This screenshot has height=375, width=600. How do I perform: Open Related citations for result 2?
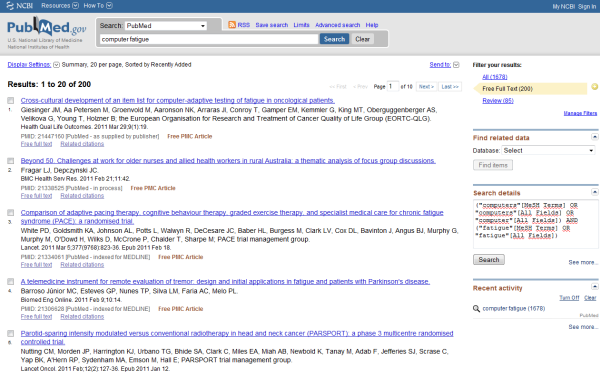point(82,196)
